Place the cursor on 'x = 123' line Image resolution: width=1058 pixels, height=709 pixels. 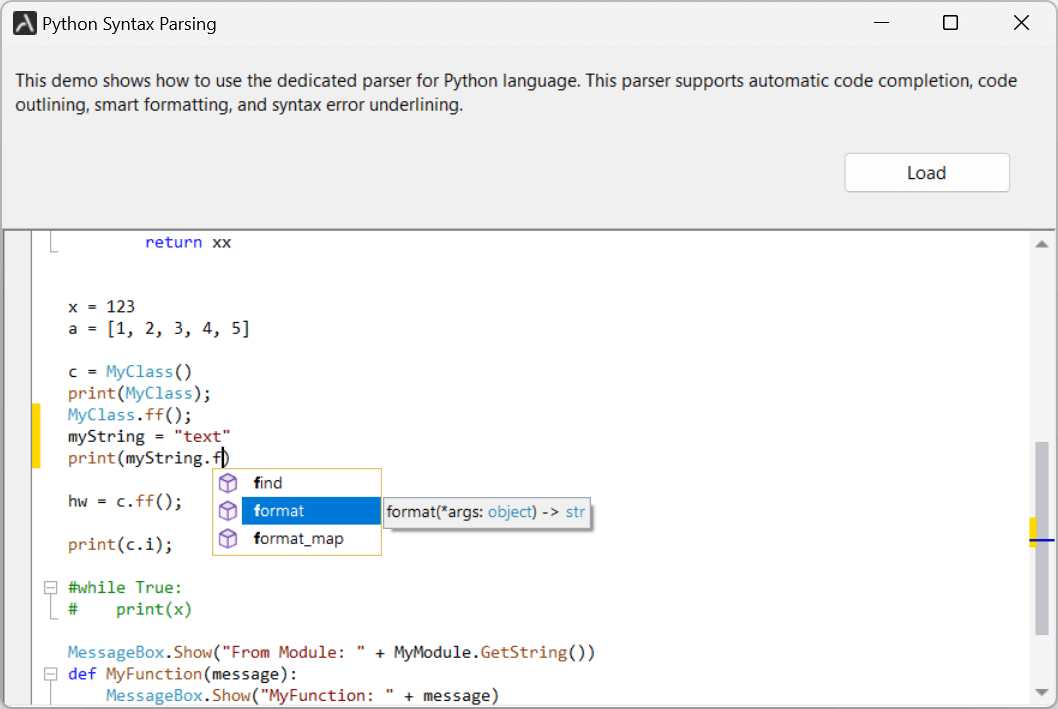coord(101,307)
